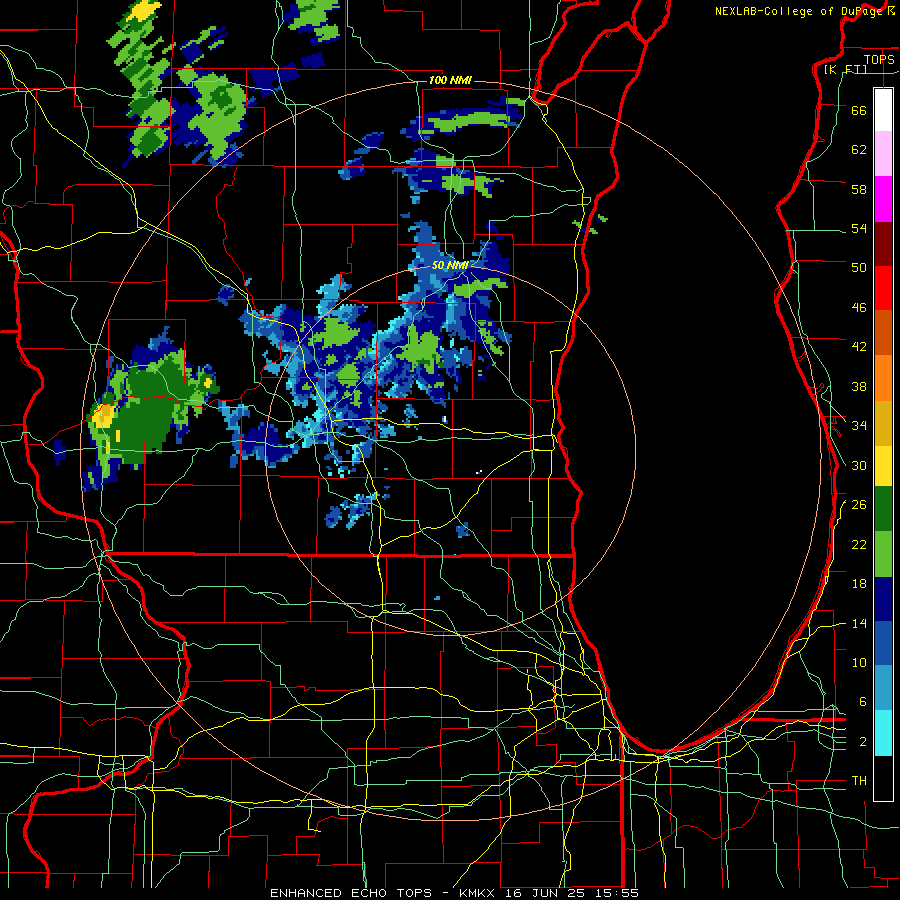Click the '100 NMI' range ring label
This screenshot has height=900, width=900.
click(x=451, y=80)
